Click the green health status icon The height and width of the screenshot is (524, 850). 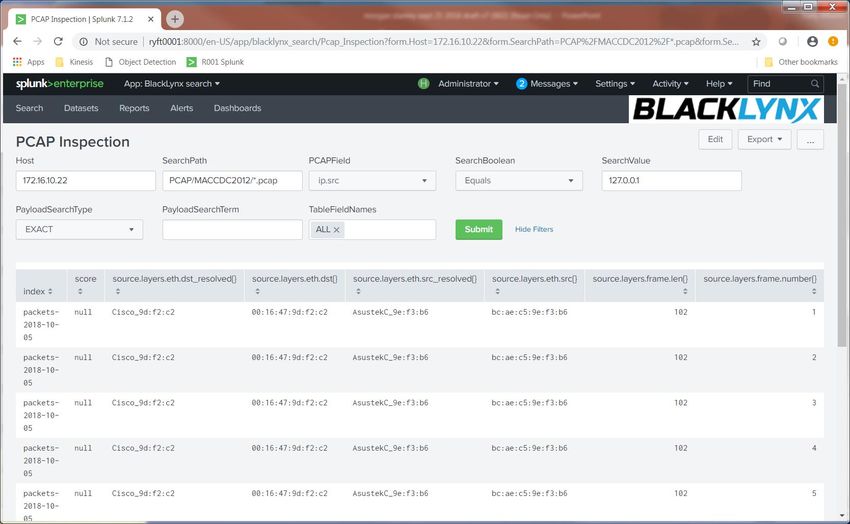(x=423, y=83)
